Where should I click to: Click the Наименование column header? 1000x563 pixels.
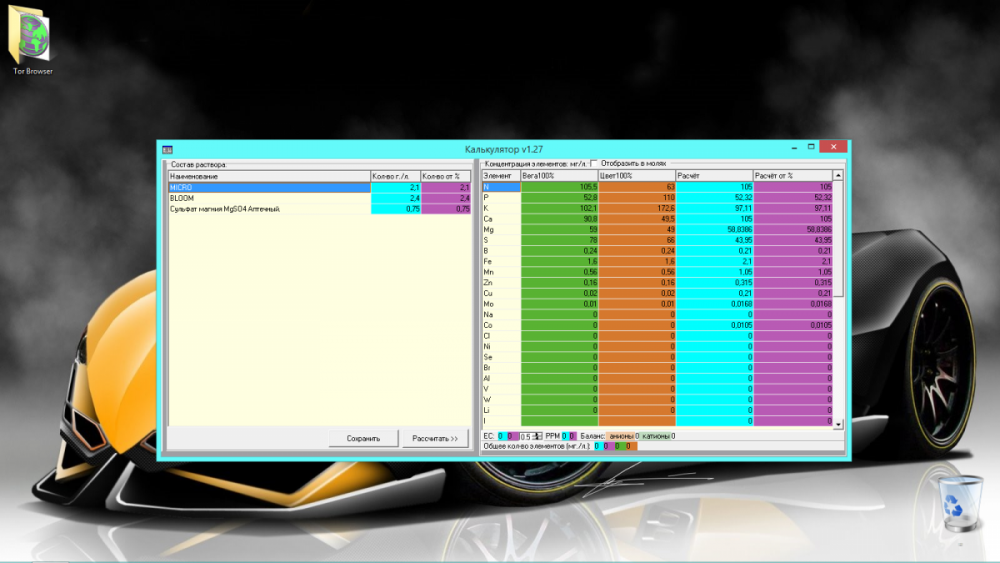pos(268,176)
